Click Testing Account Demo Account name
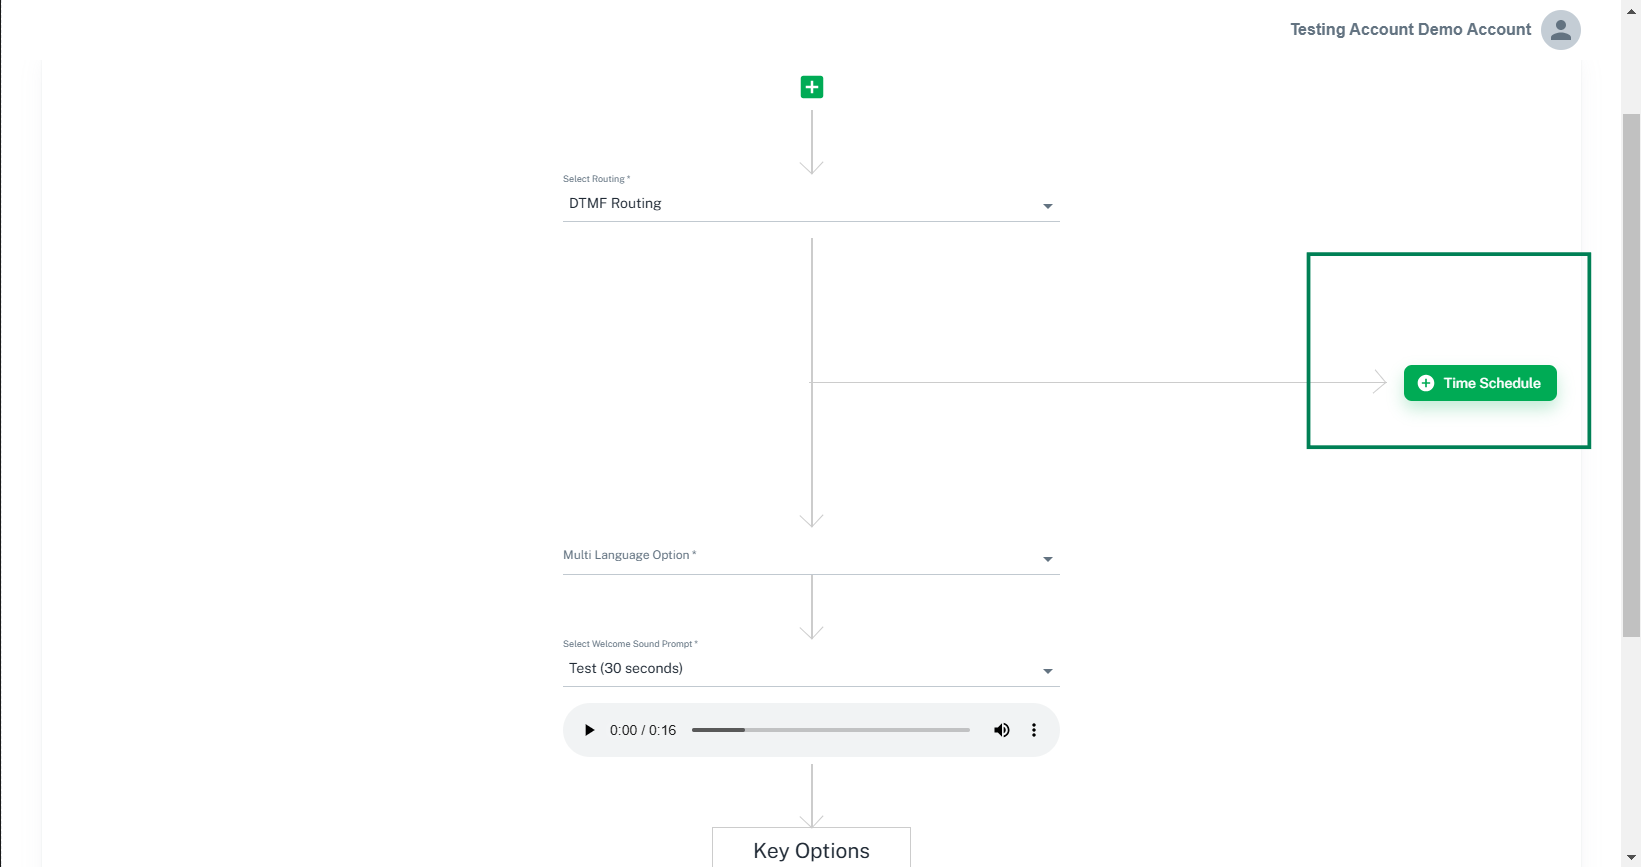 point(1410,30)
